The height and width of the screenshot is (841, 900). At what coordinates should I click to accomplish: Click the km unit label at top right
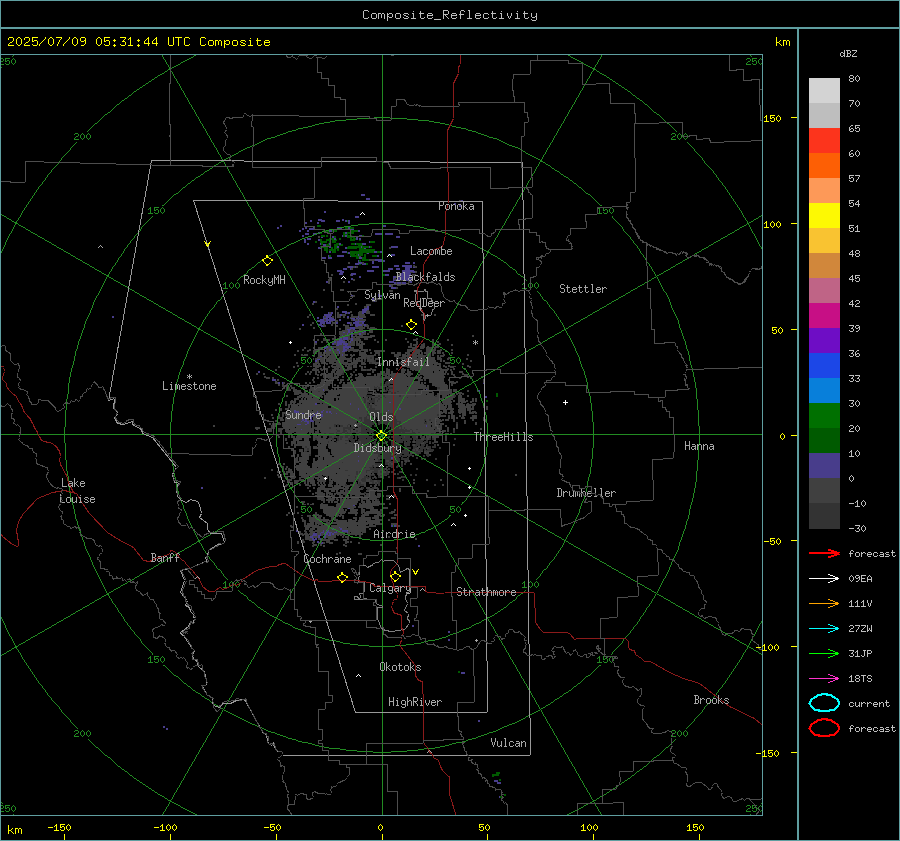(x=782, y=42)
